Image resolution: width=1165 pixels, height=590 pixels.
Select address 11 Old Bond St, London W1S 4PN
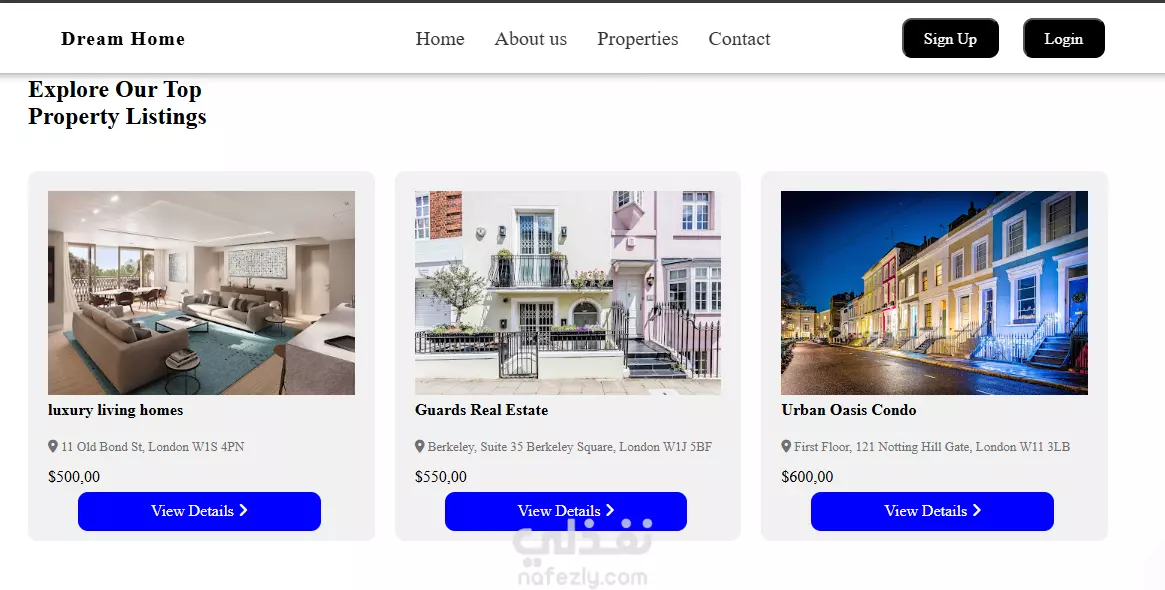152,447
